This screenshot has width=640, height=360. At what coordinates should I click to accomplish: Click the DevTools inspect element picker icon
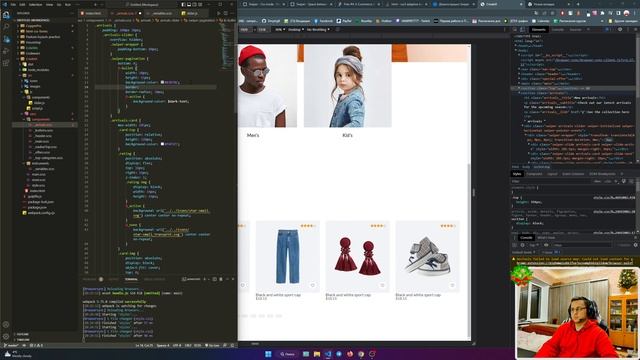click(x=515, y=29)
